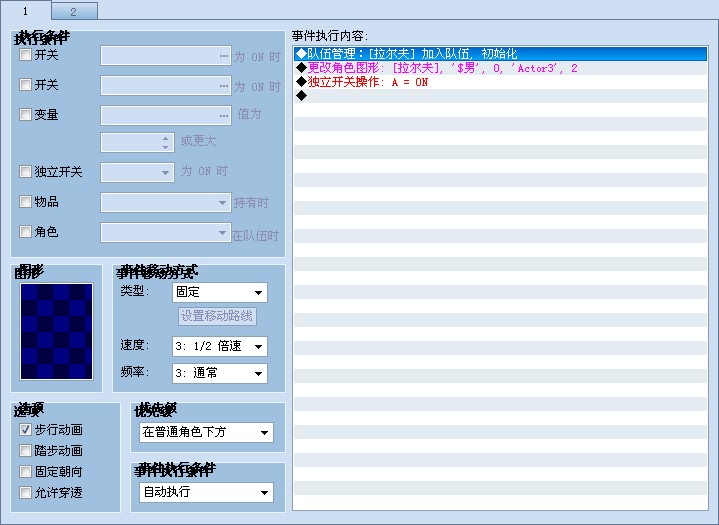Open the 类型 movement type dropdown
The height and width of the screenshot is (525, 719).
(x=220, y=293)
